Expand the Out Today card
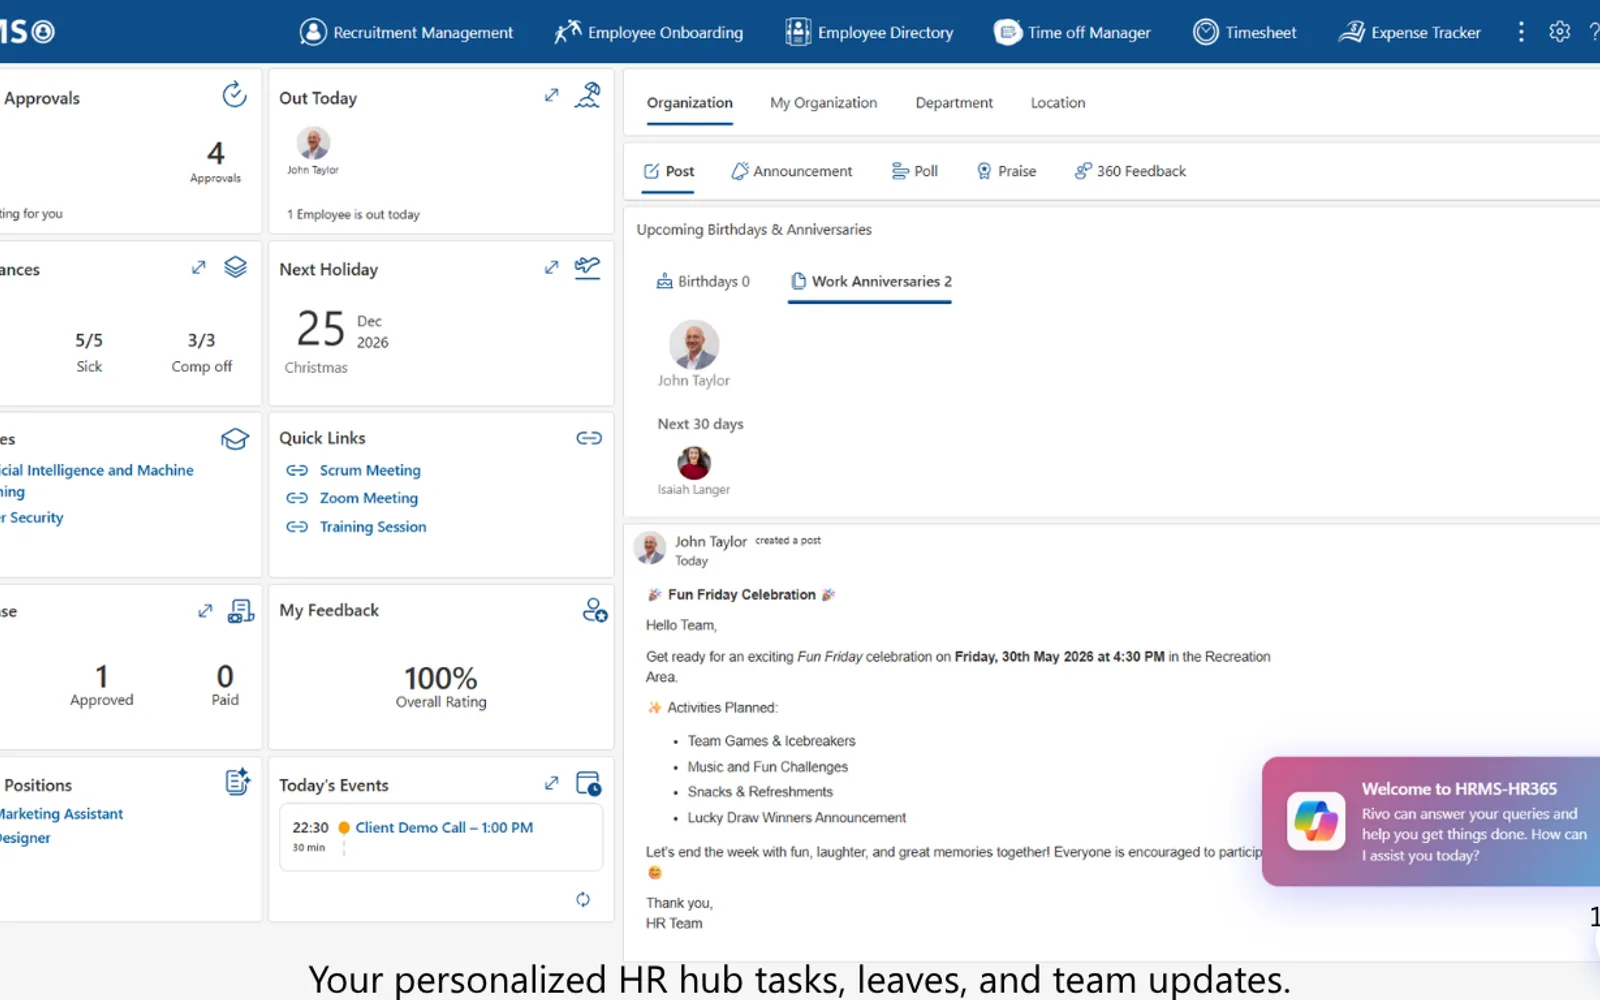The image size is (1600, 1000). (551, 95)
